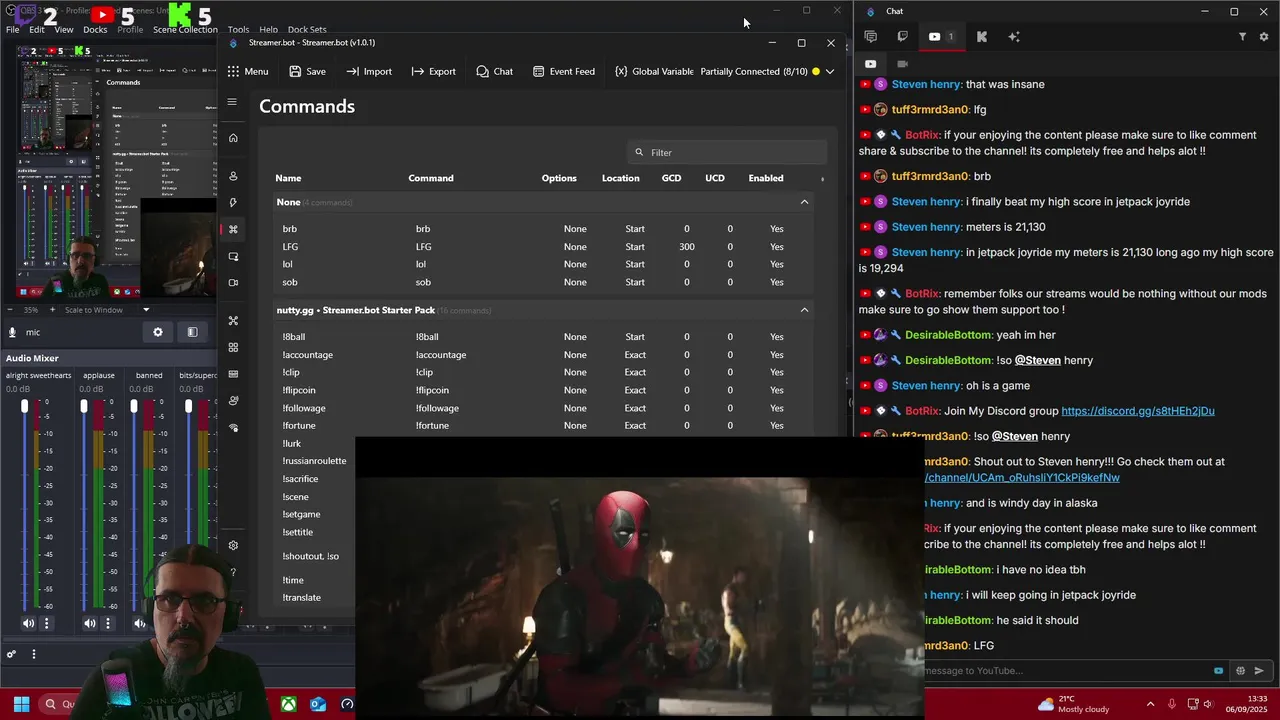This screenshot has width=1280, height=720.
Task: Open the Steven henry channel link
Action: click(x=1022, y=478)
